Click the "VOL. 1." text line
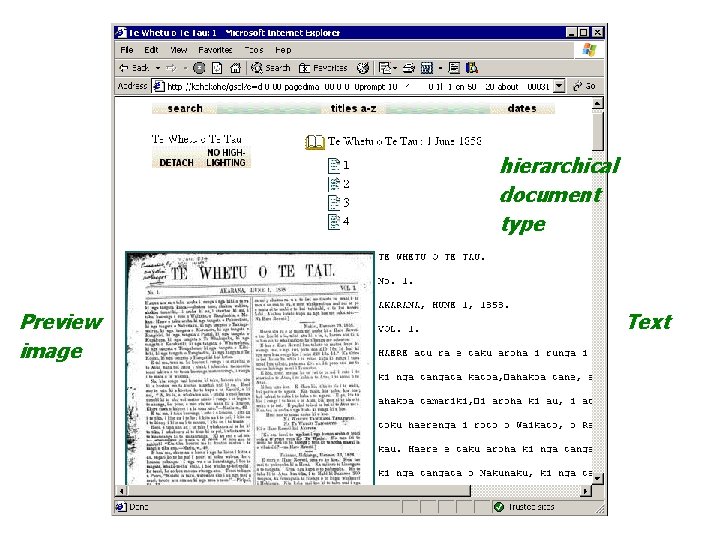 (x=399, y=329)
